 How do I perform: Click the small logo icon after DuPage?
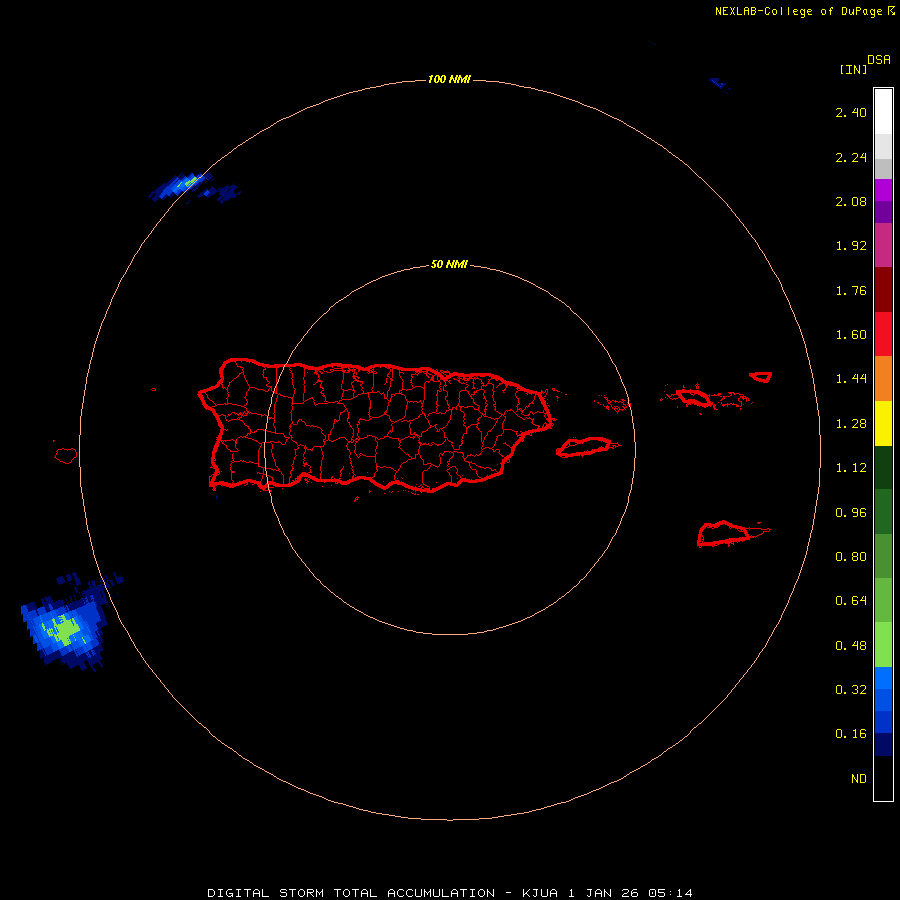click(x=891, y=11)
